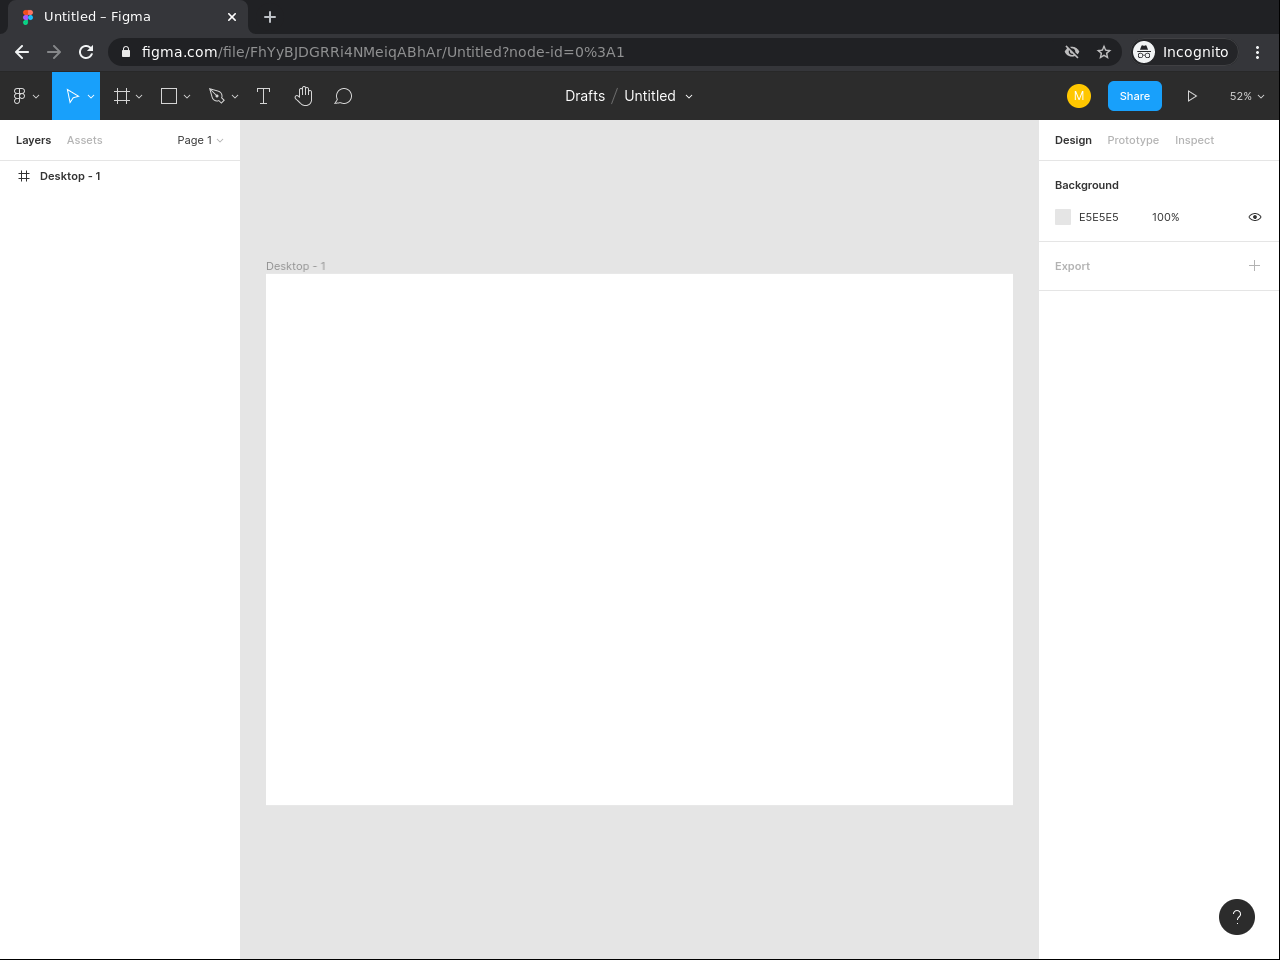This screenshot has width=1280, height=960.
Task: Expand the Frame tools dropdown arrow
Action: click(139, 97)
